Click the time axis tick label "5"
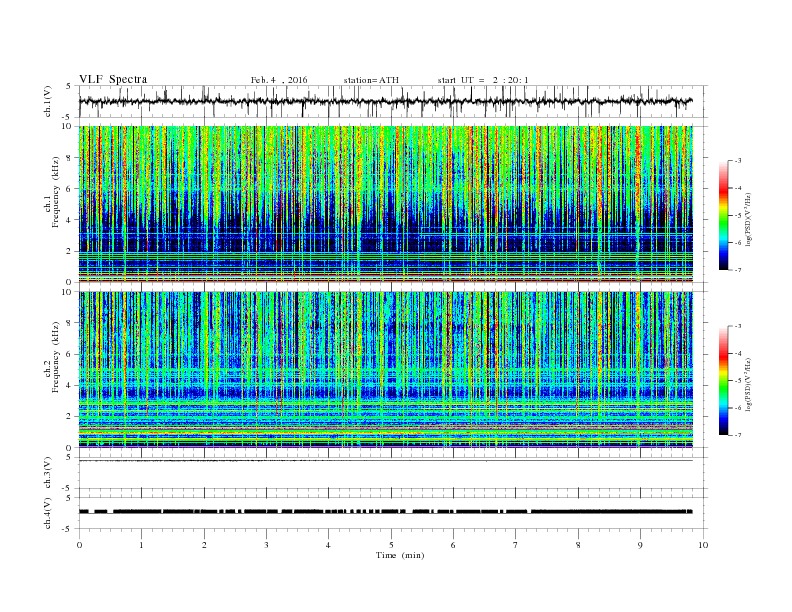The height and width of the screenshot is (612, 792). click(391, 545)
